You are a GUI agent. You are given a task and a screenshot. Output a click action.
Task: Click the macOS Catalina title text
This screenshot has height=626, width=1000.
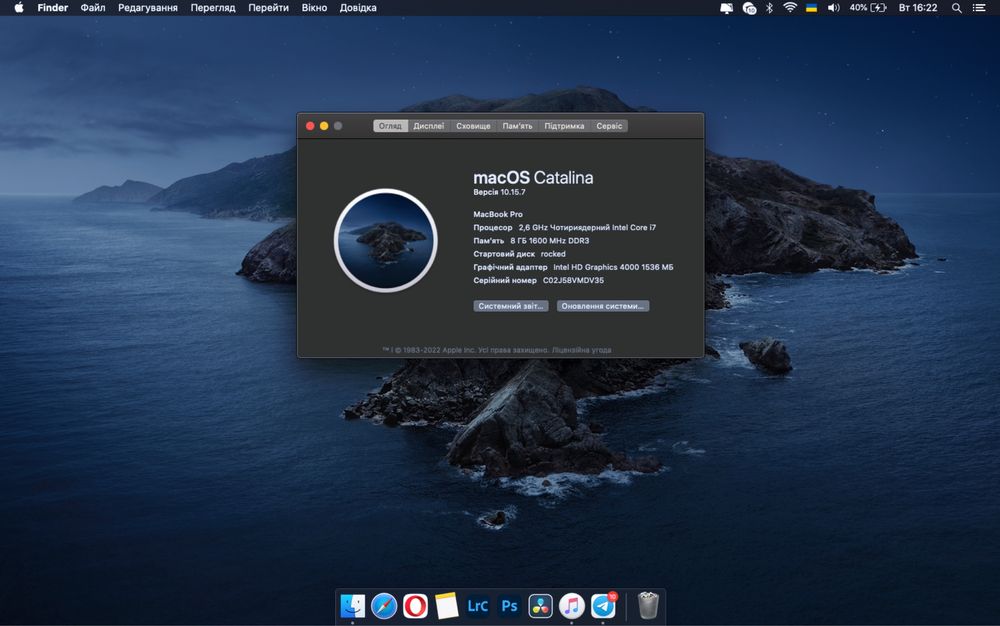click(x=533, y=178)
